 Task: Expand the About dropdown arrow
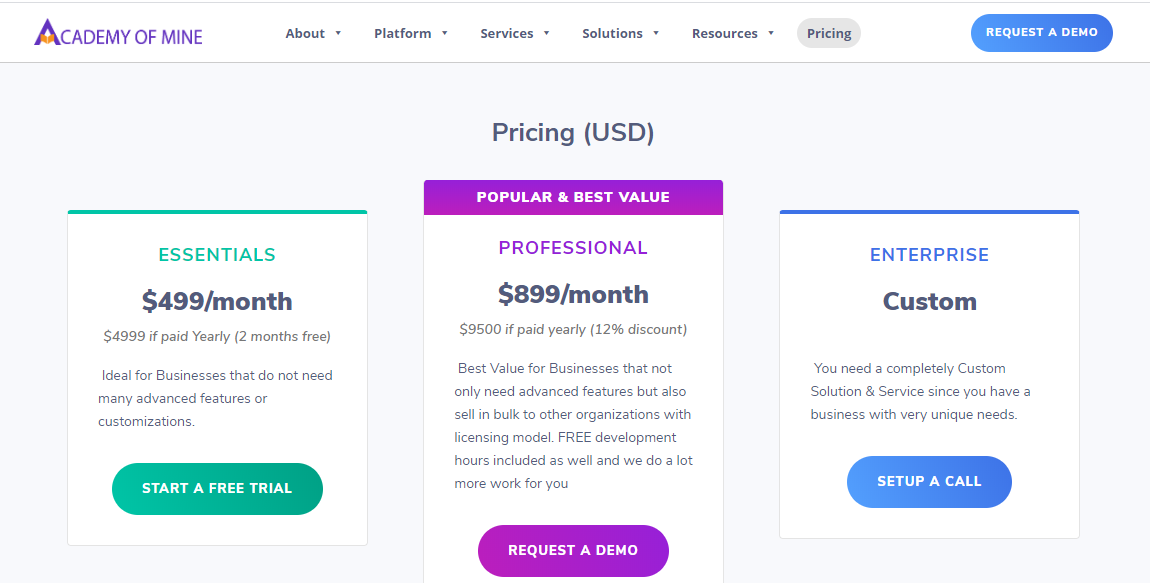(338, 33)
